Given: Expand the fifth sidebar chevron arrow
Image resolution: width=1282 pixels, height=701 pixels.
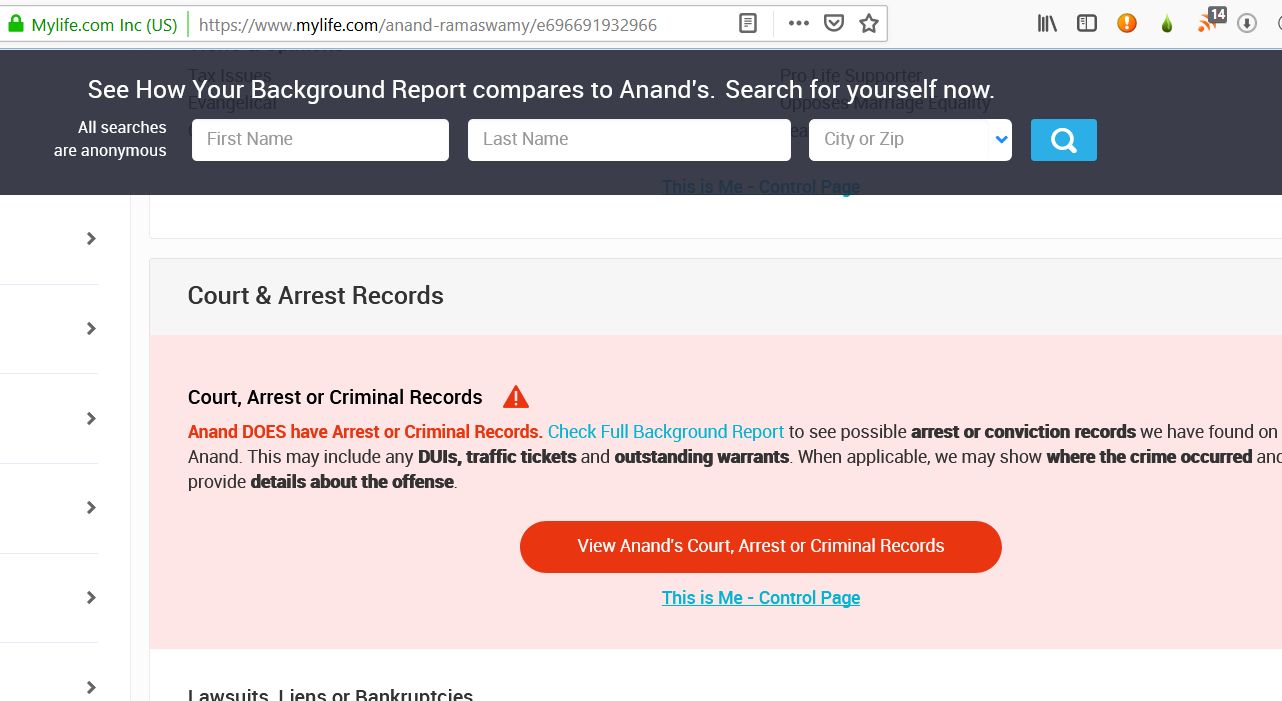Looking at the screenshot, I should (91, 597).
